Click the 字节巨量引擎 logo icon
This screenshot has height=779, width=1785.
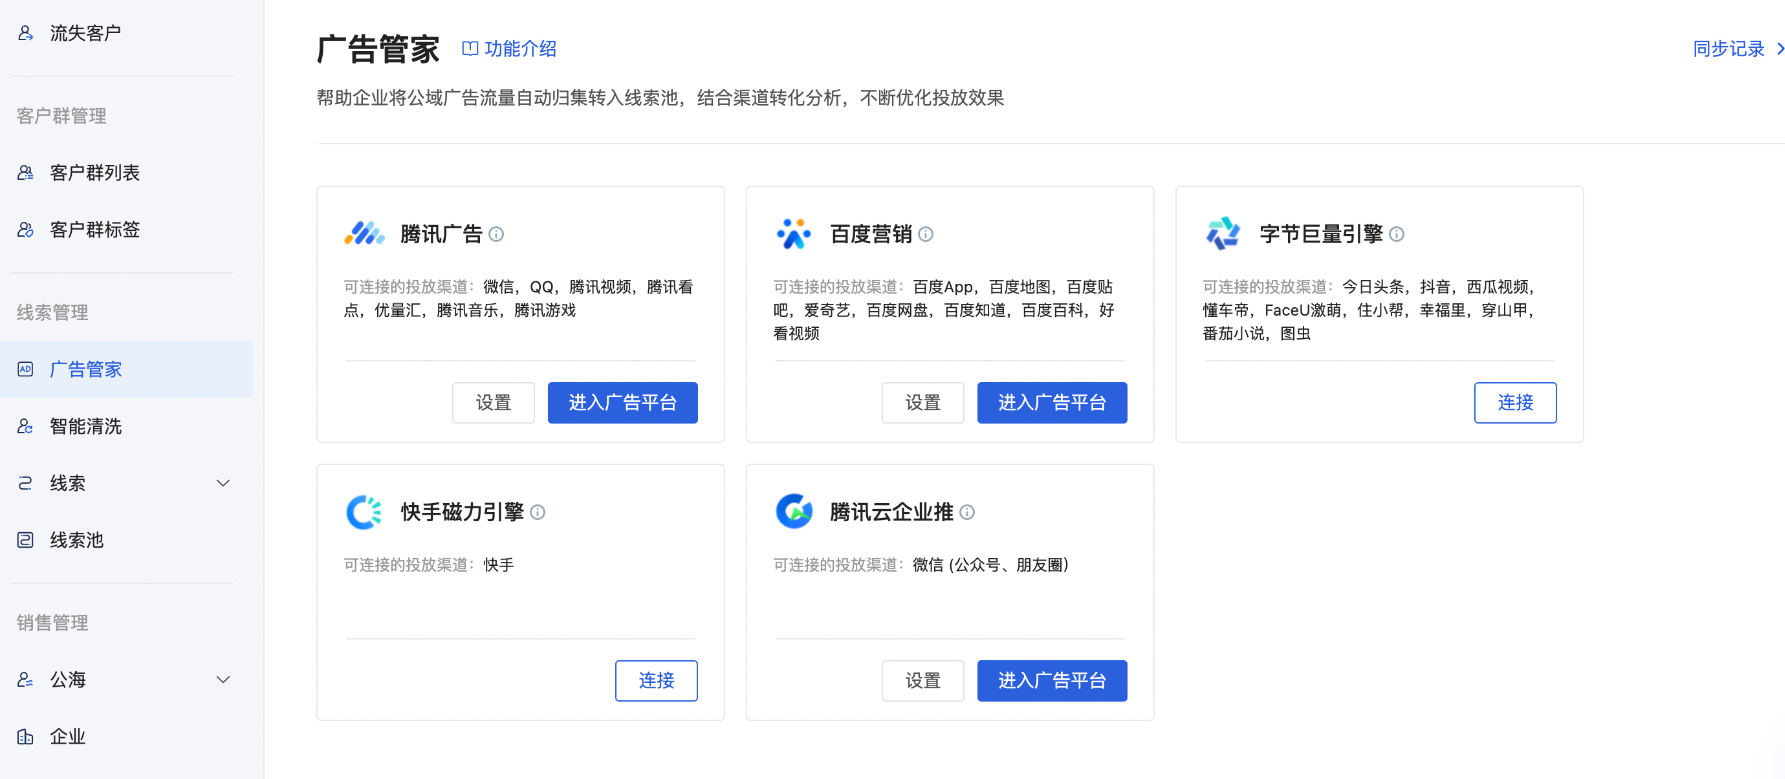[x=1223, y=234]
